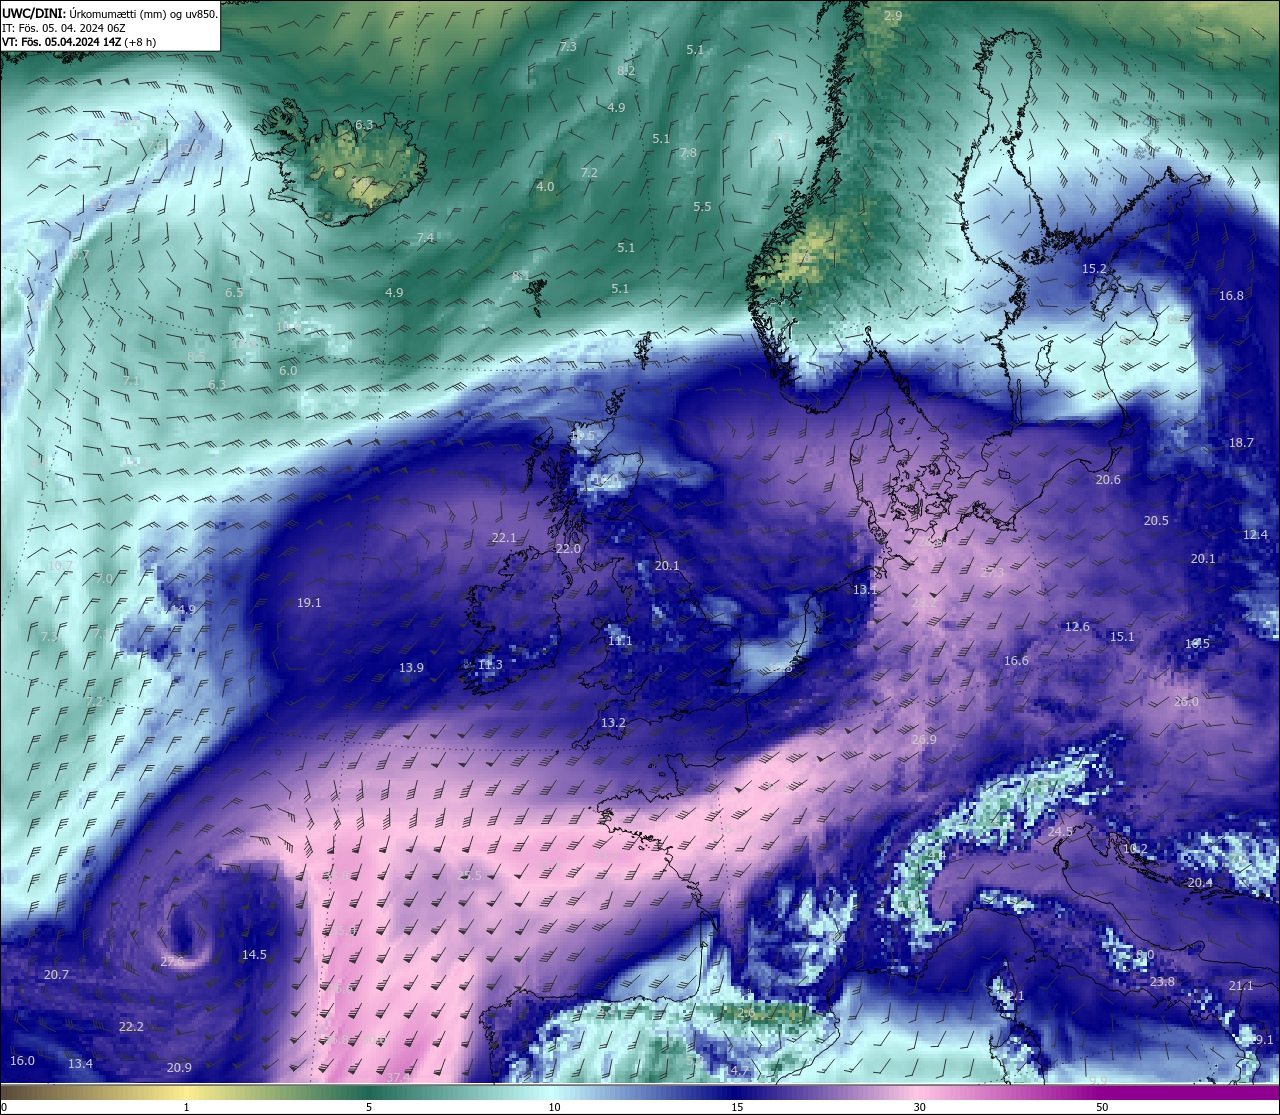
Task: Click the map value "21.1"
Action: pyautogui.click(x=1241, y=986)
